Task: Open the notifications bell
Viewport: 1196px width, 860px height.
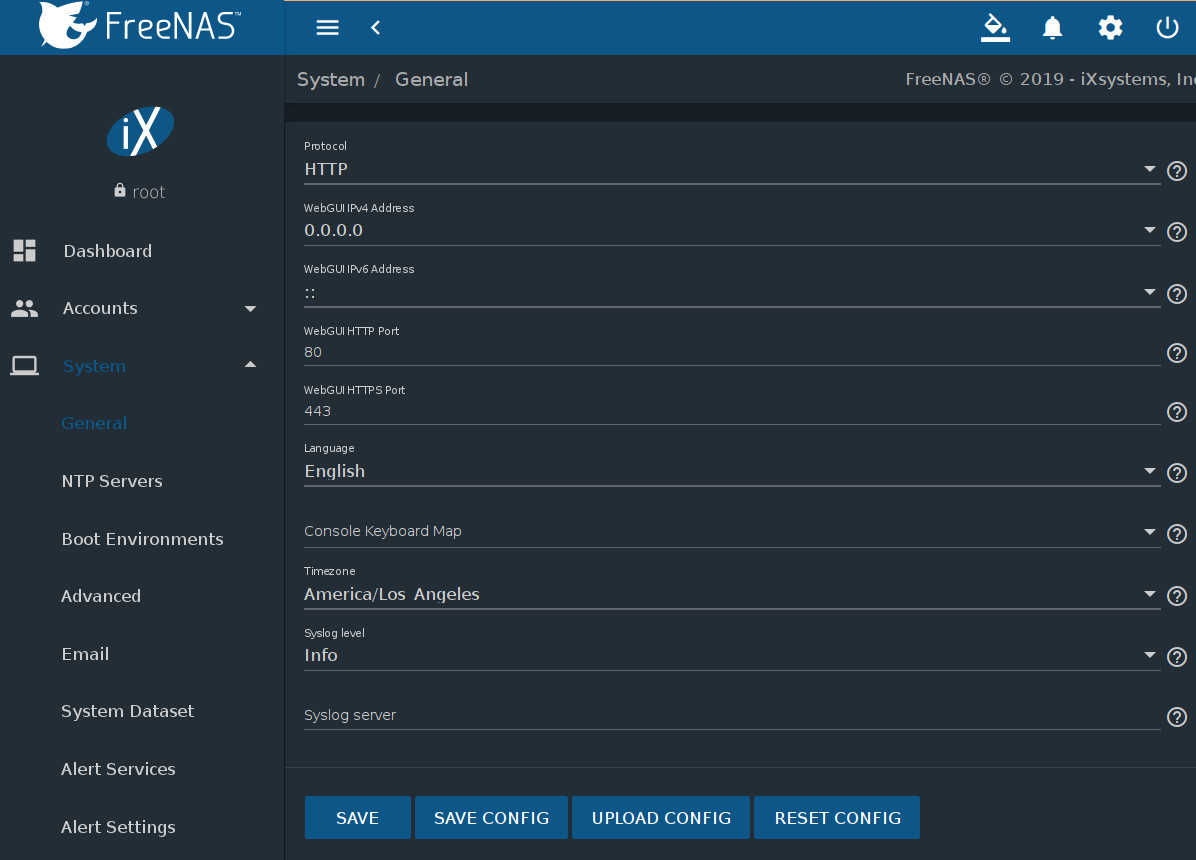Action: (x=1052, y=28)
